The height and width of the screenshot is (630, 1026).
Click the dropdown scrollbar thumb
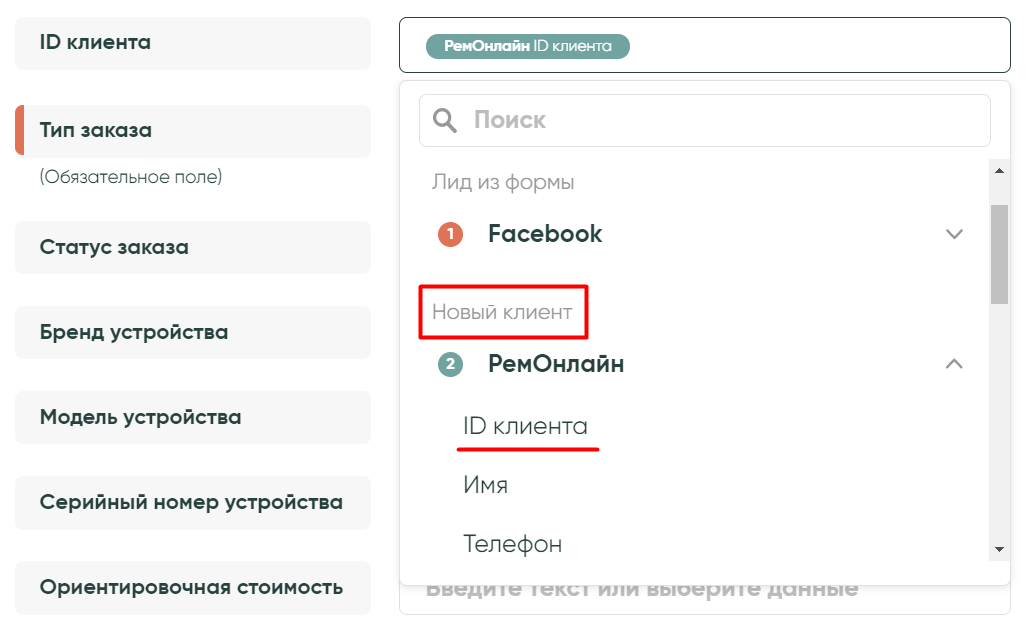click(999, 253)
